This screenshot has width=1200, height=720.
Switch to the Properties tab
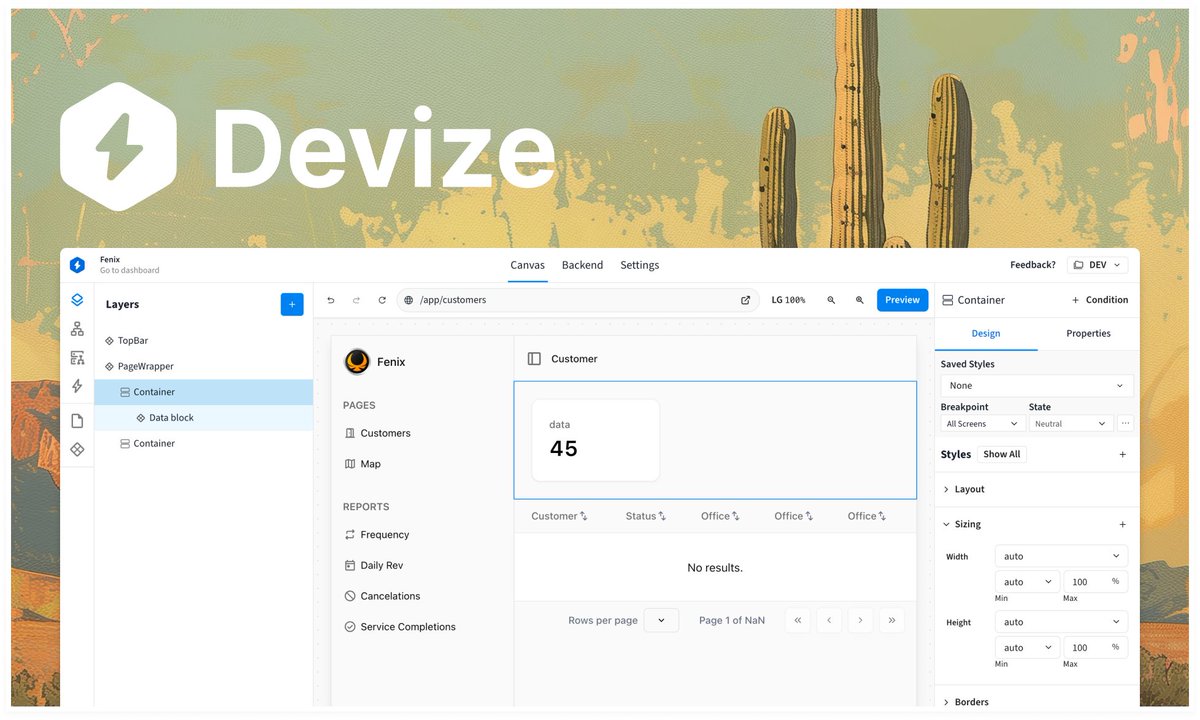point(1088,334)
